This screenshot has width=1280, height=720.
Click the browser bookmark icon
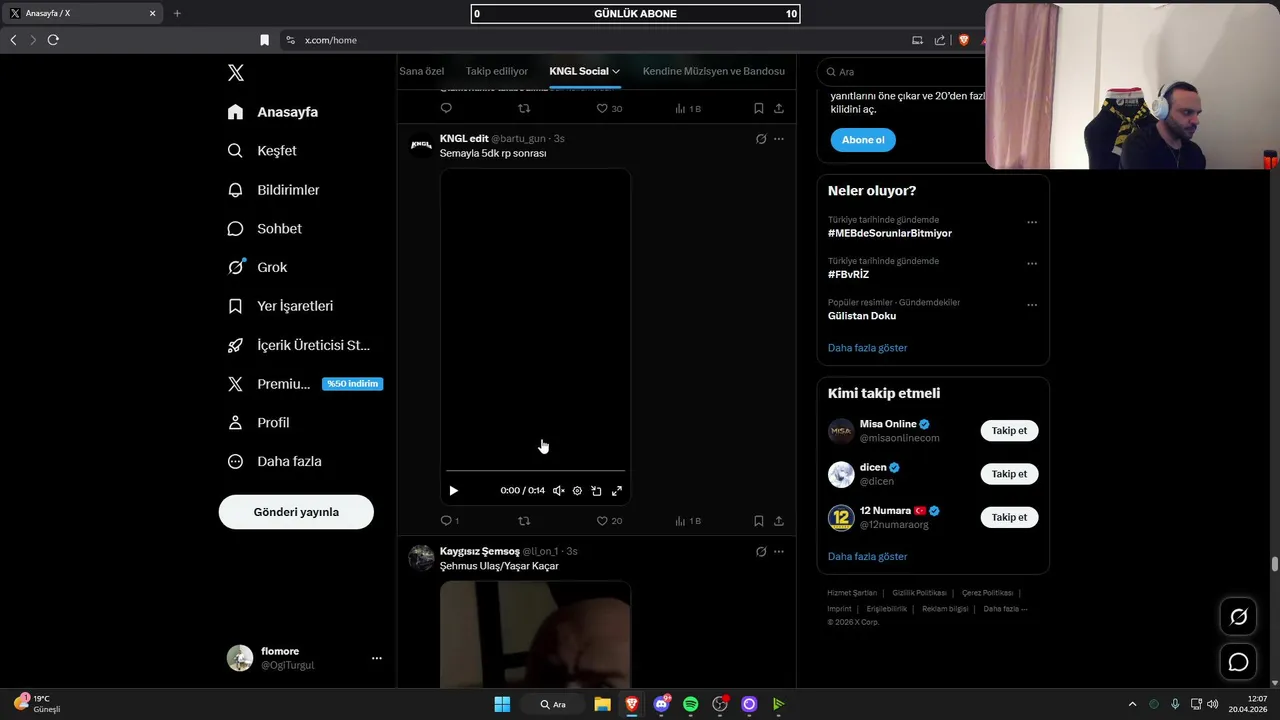264,40
